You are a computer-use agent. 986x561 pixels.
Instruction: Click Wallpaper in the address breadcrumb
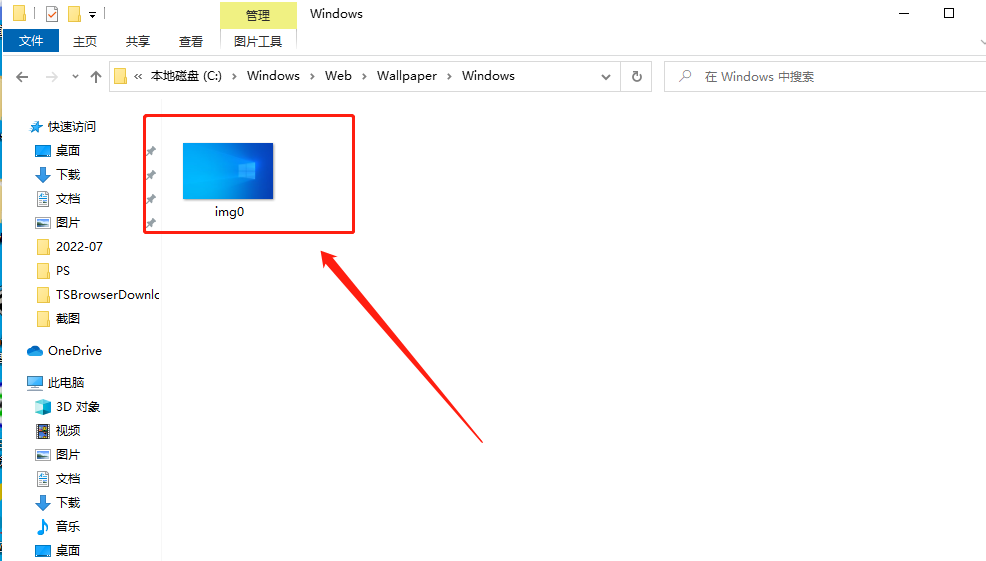click(x=406, y=76)
